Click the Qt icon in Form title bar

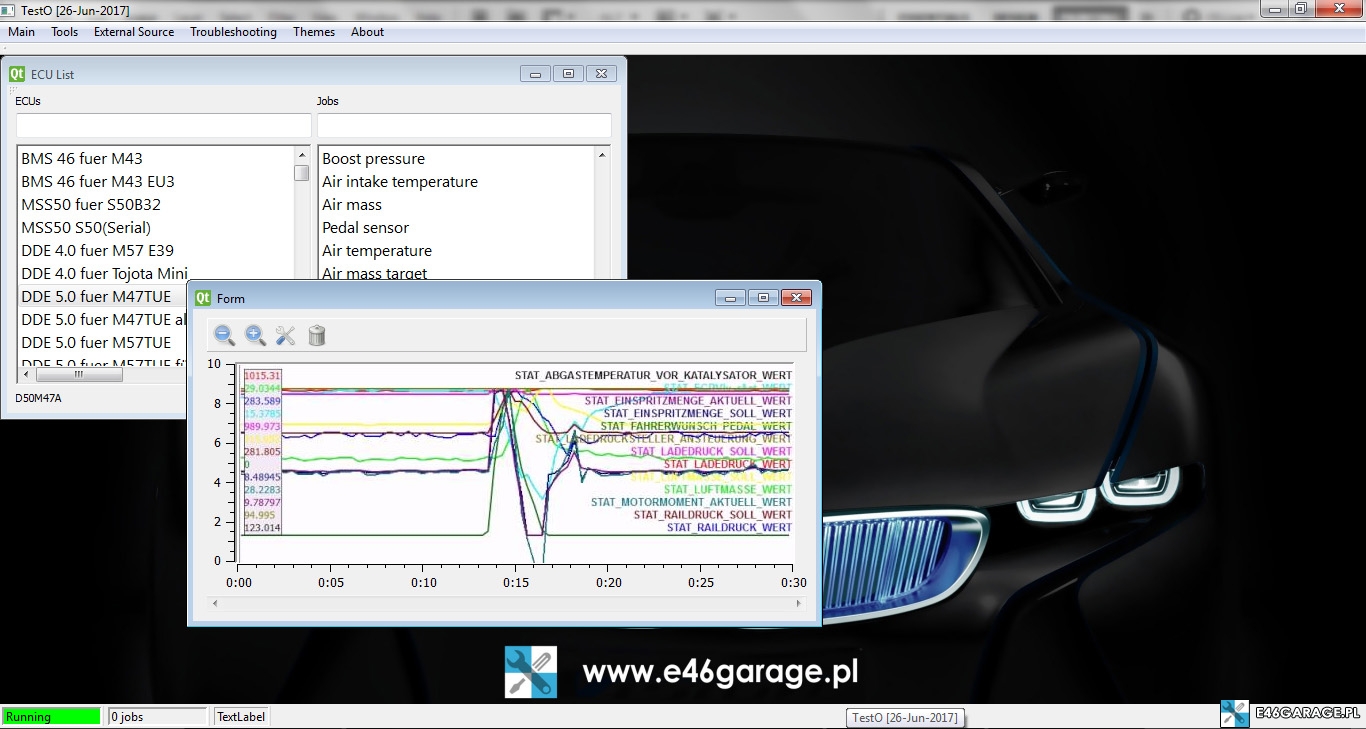pos(203,298)
